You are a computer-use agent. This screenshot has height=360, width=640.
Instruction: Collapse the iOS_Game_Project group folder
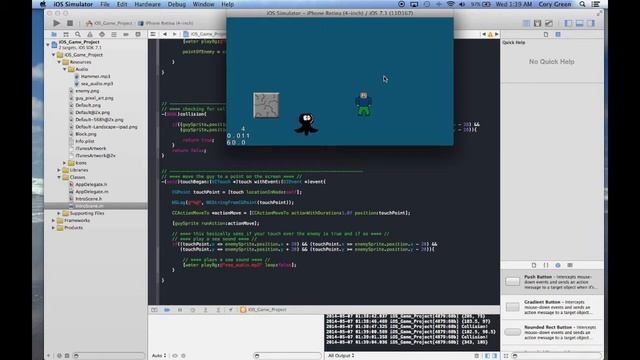coord(53,55)
